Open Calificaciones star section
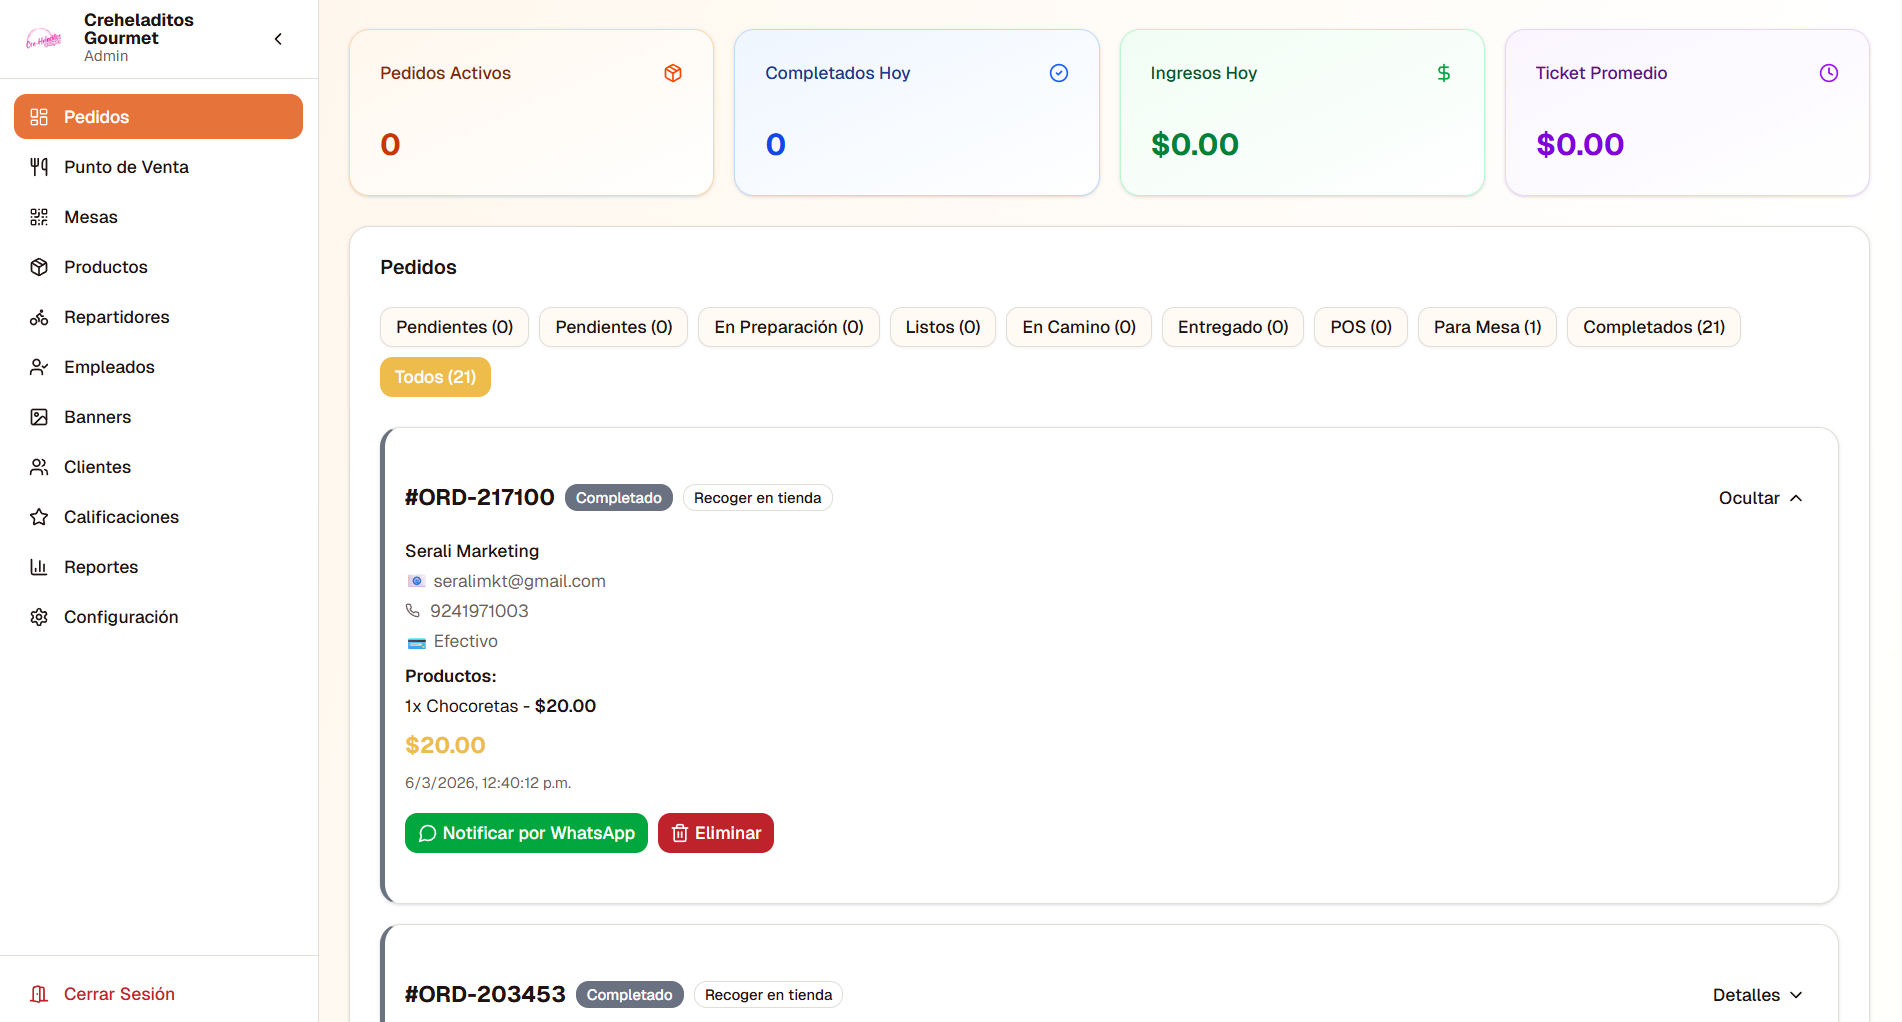 [x=158, y=517]
